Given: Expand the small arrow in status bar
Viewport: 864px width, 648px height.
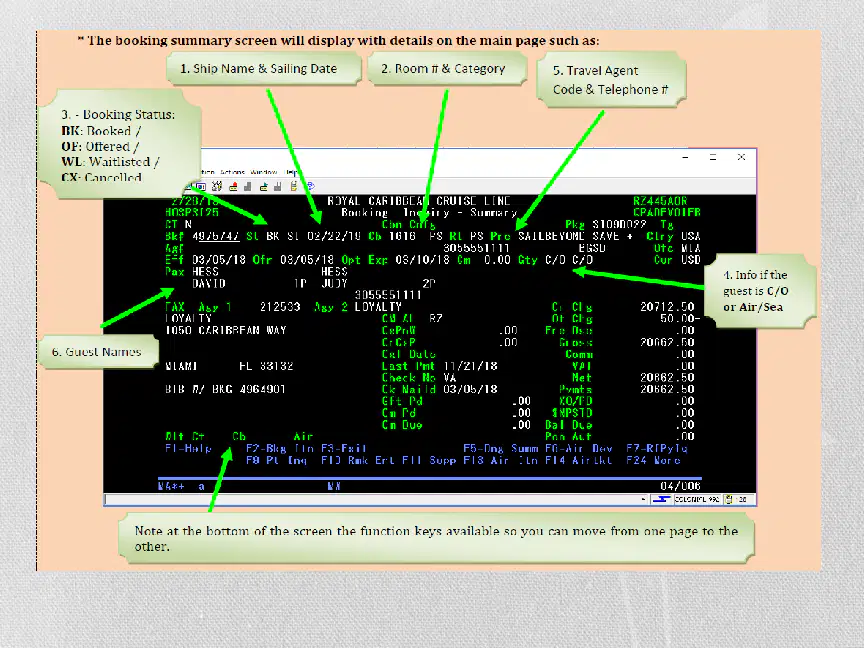Looking at the screenshot, I should point(643,499).
